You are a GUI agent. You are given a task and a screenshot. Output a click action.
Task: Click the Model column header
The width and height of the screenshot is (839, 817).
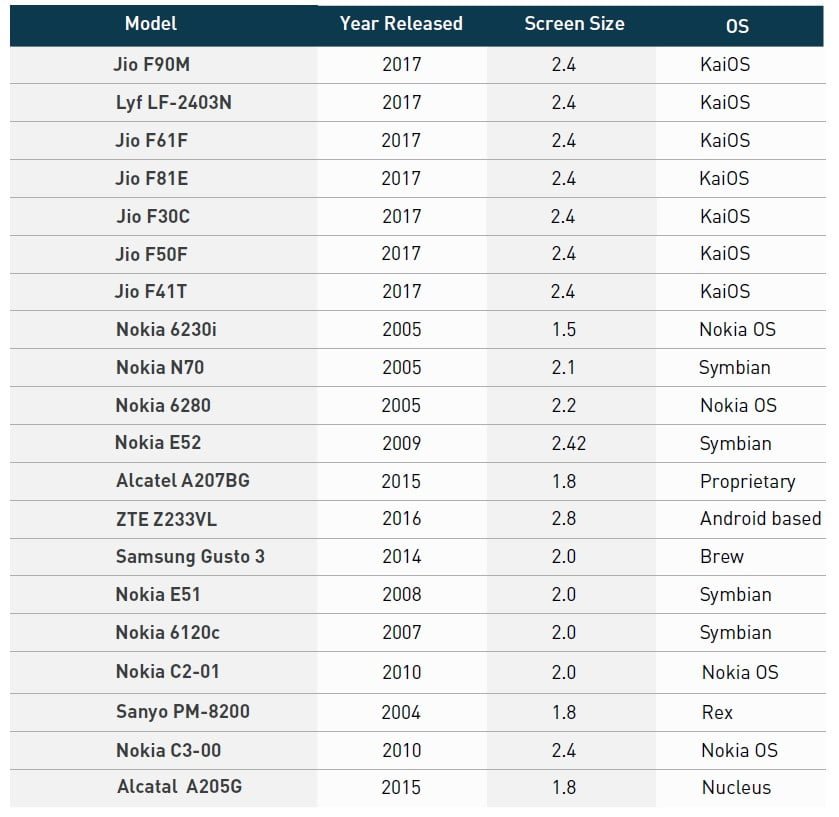point(152,24)
